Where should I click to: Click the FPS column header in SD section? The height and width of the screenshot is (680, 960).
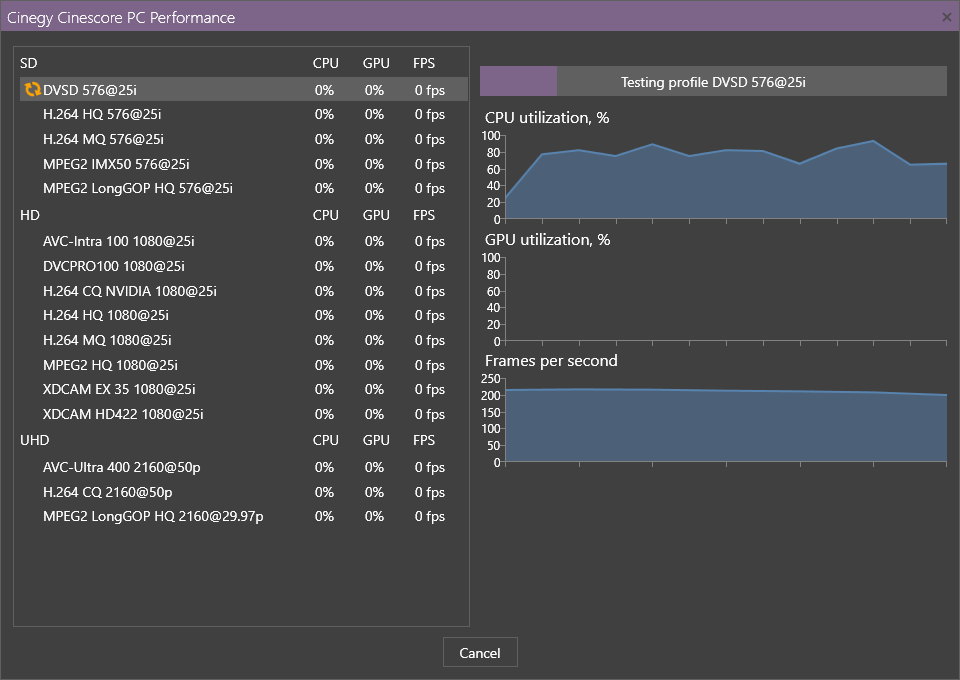tap(424, 63)
